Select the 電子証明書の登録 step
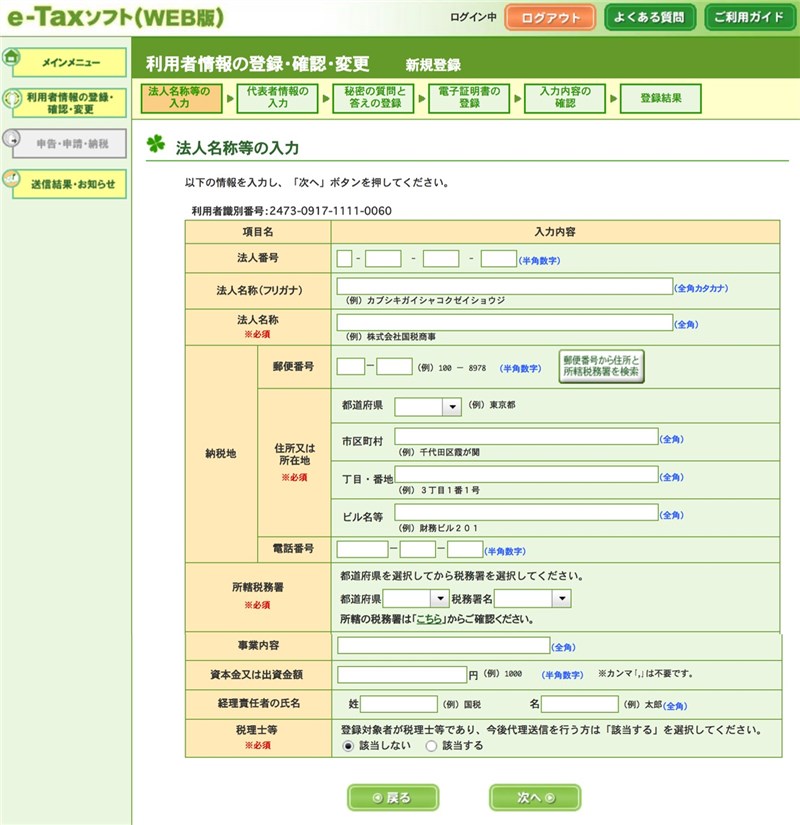800x825 pixels. 469,98
